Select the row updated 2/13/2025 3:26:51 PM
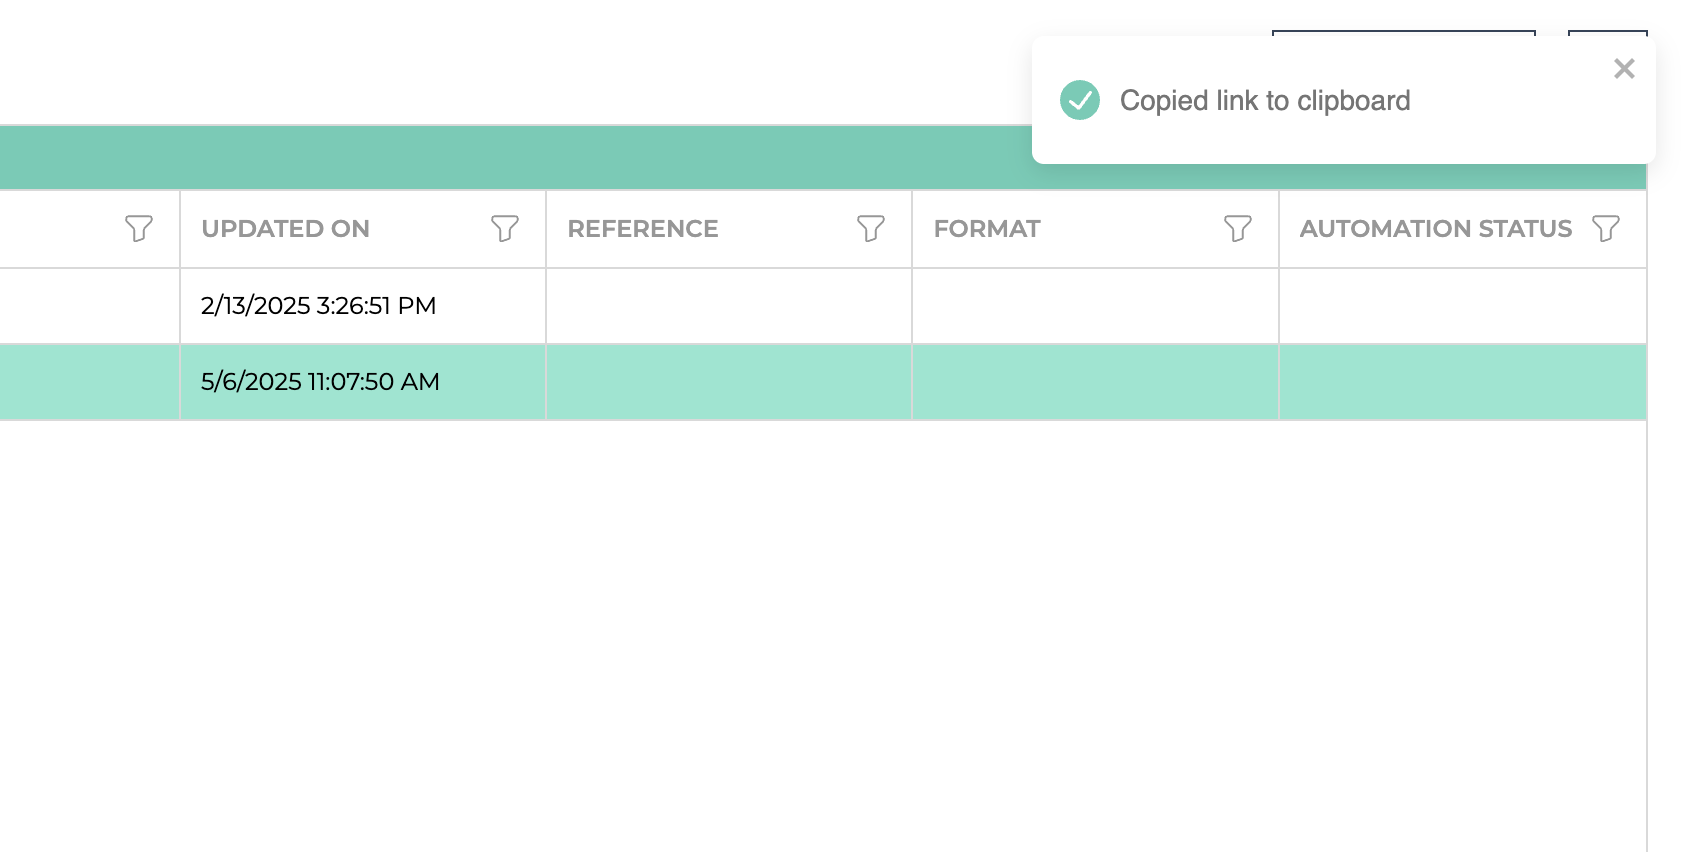The image size is (1686, 852). coord(318,306)
